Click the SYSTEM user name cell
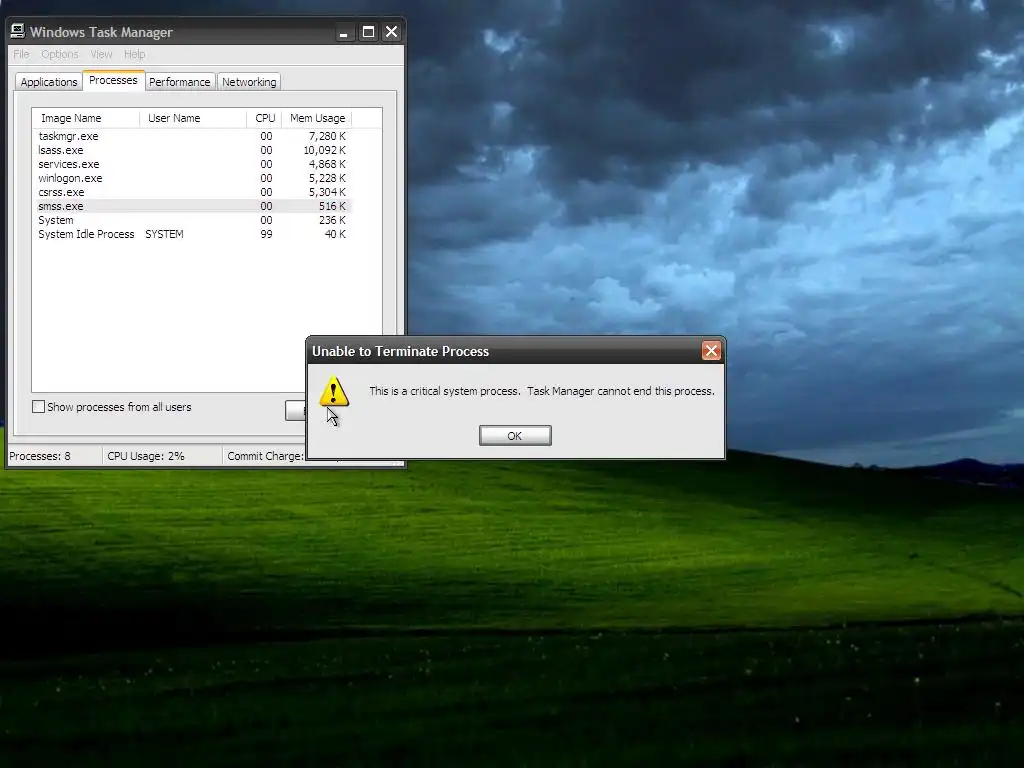The width and height of the screenshot is (1024, 768). click(164, 234)
